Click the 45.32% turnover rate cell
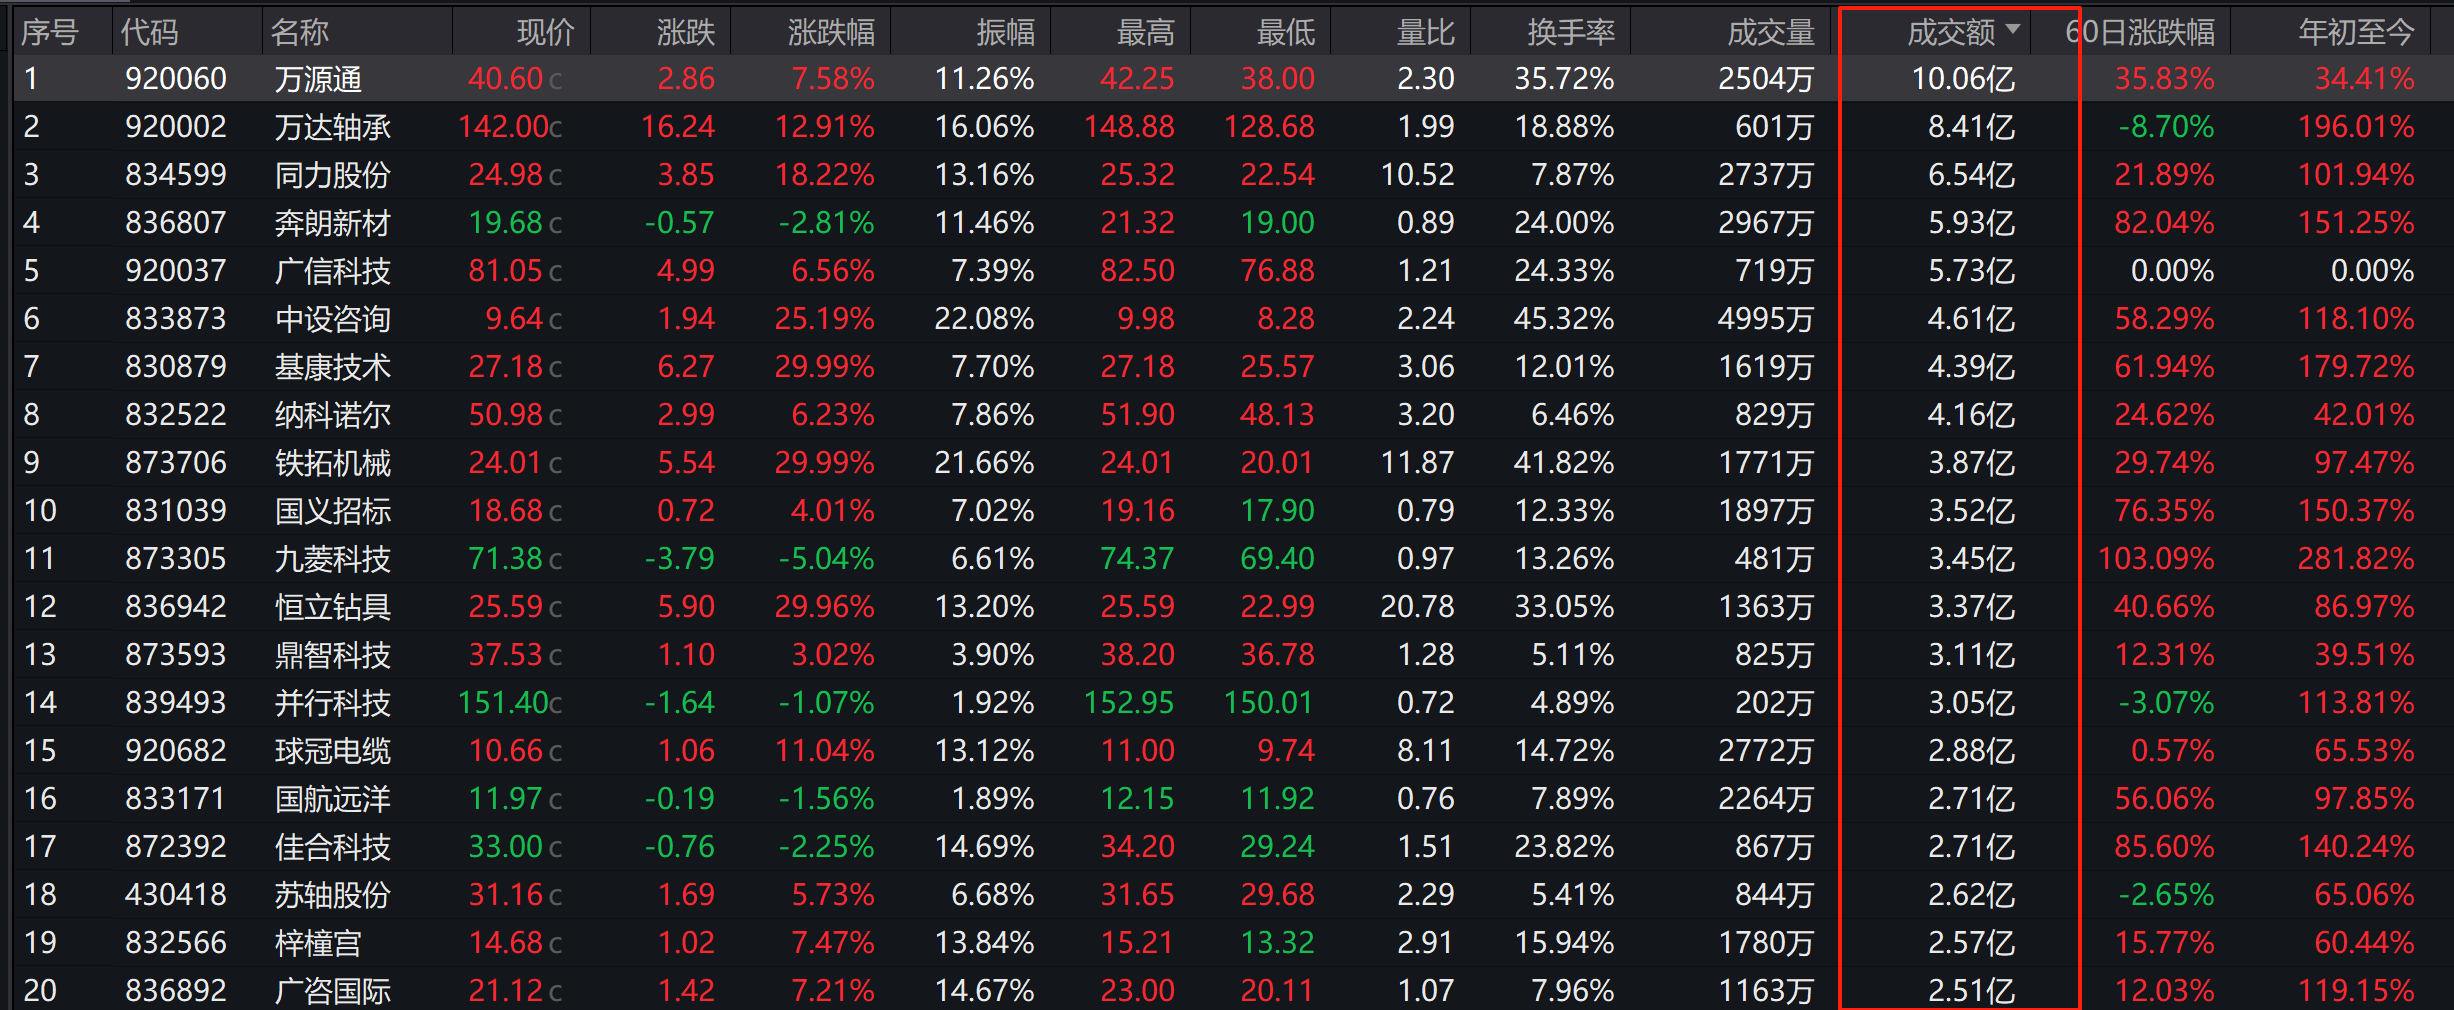The height and width of the screenshot is (1010, 2454). (1565, 319)
